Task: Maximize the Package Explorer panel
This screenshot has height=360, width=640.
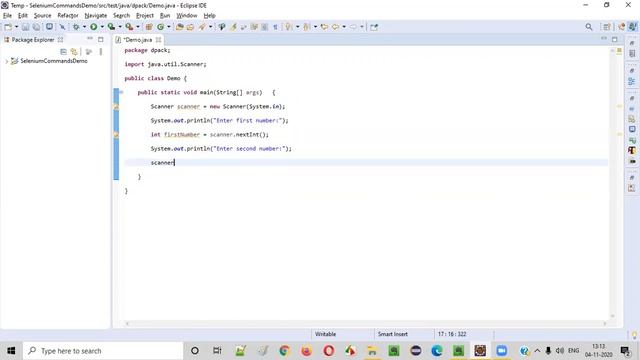Action: (x=101, y=39)
